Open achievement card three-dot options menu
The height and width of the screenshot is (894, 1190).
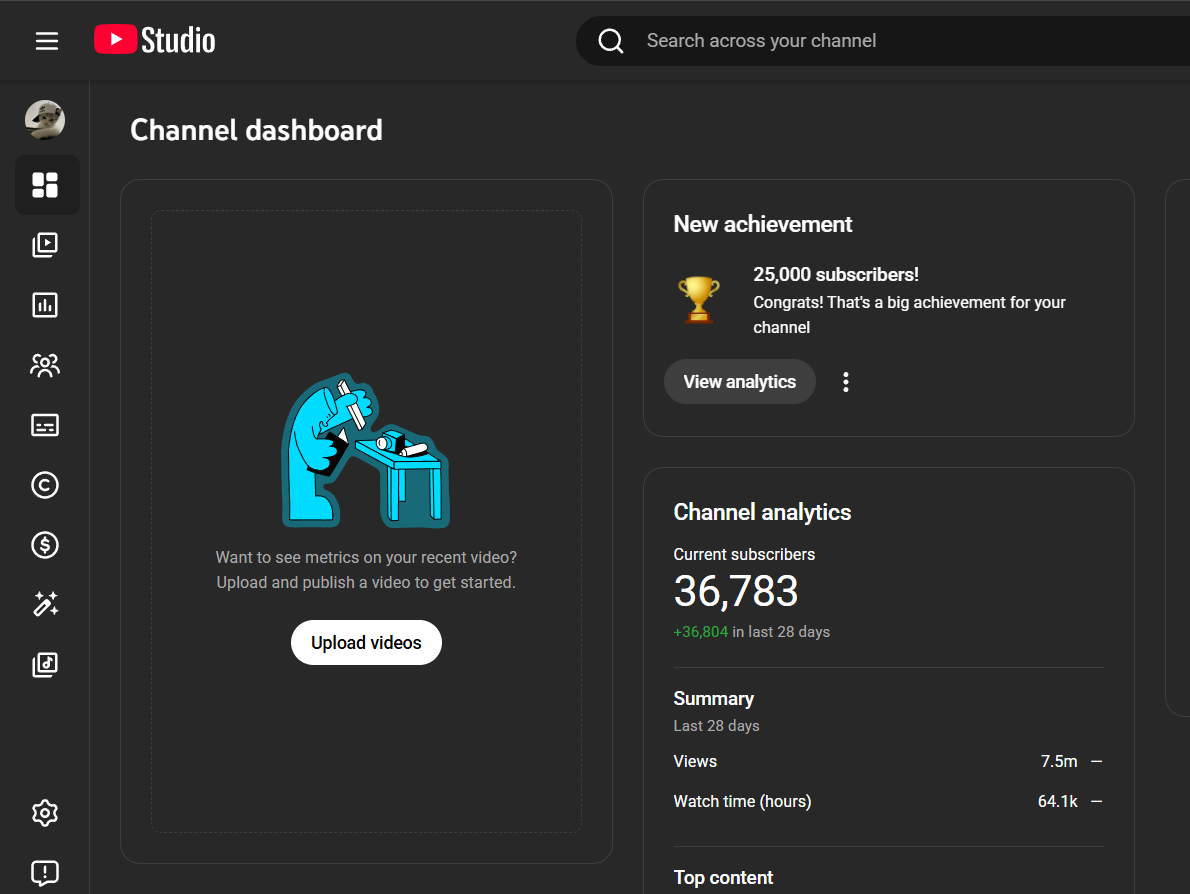[x=846, y=382]
